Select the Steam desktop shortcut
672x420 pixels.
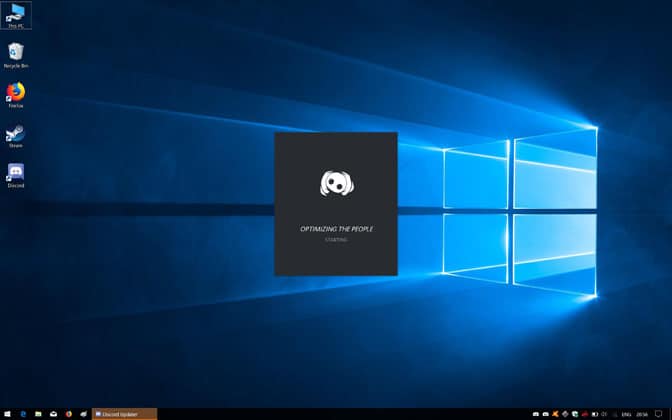16,136
